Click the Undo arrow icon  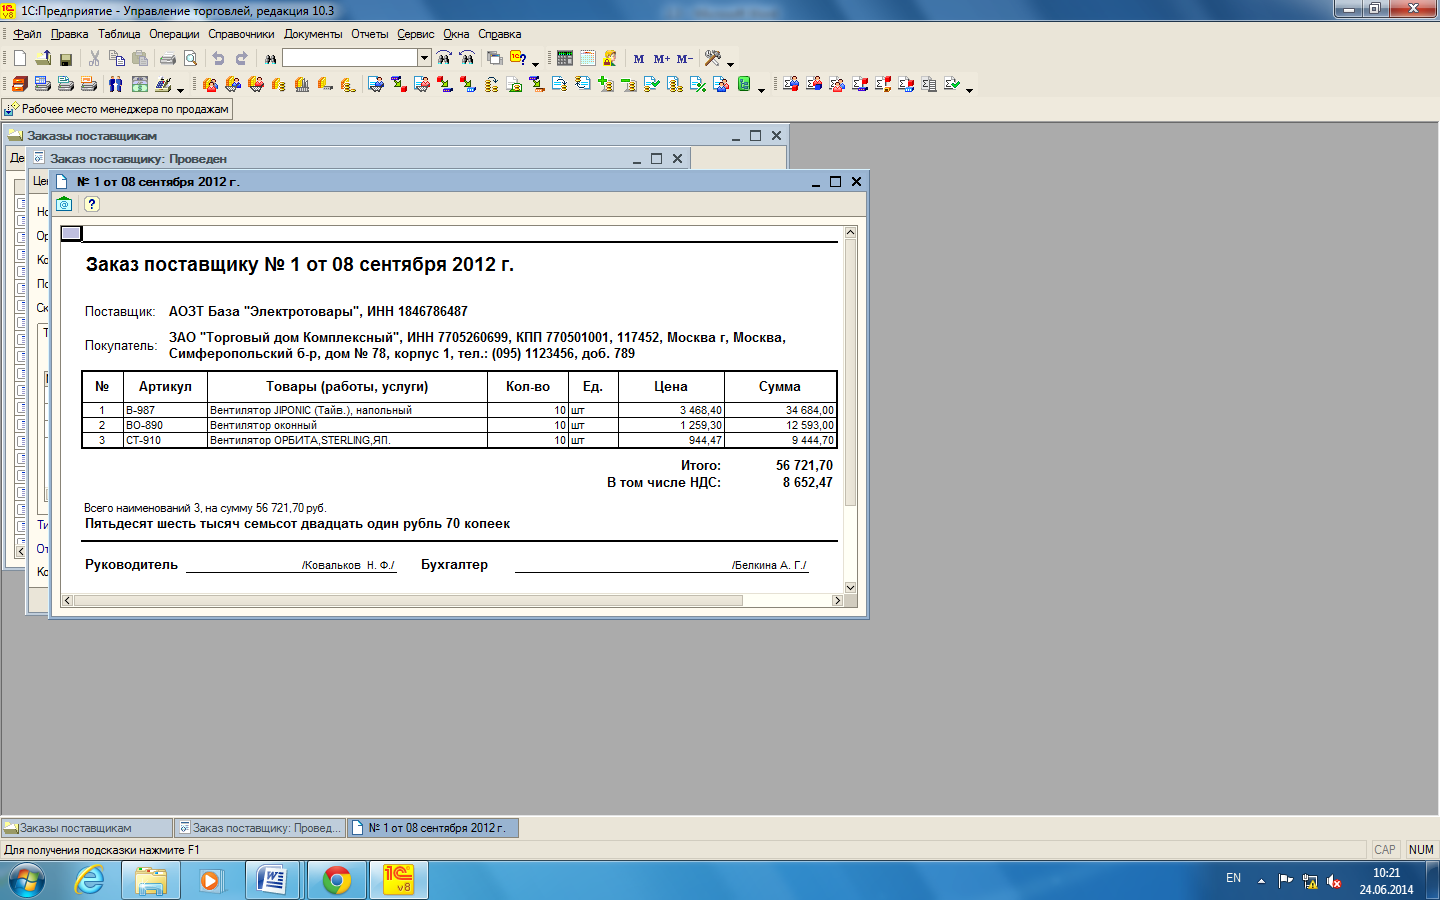[x=218, y=58]
